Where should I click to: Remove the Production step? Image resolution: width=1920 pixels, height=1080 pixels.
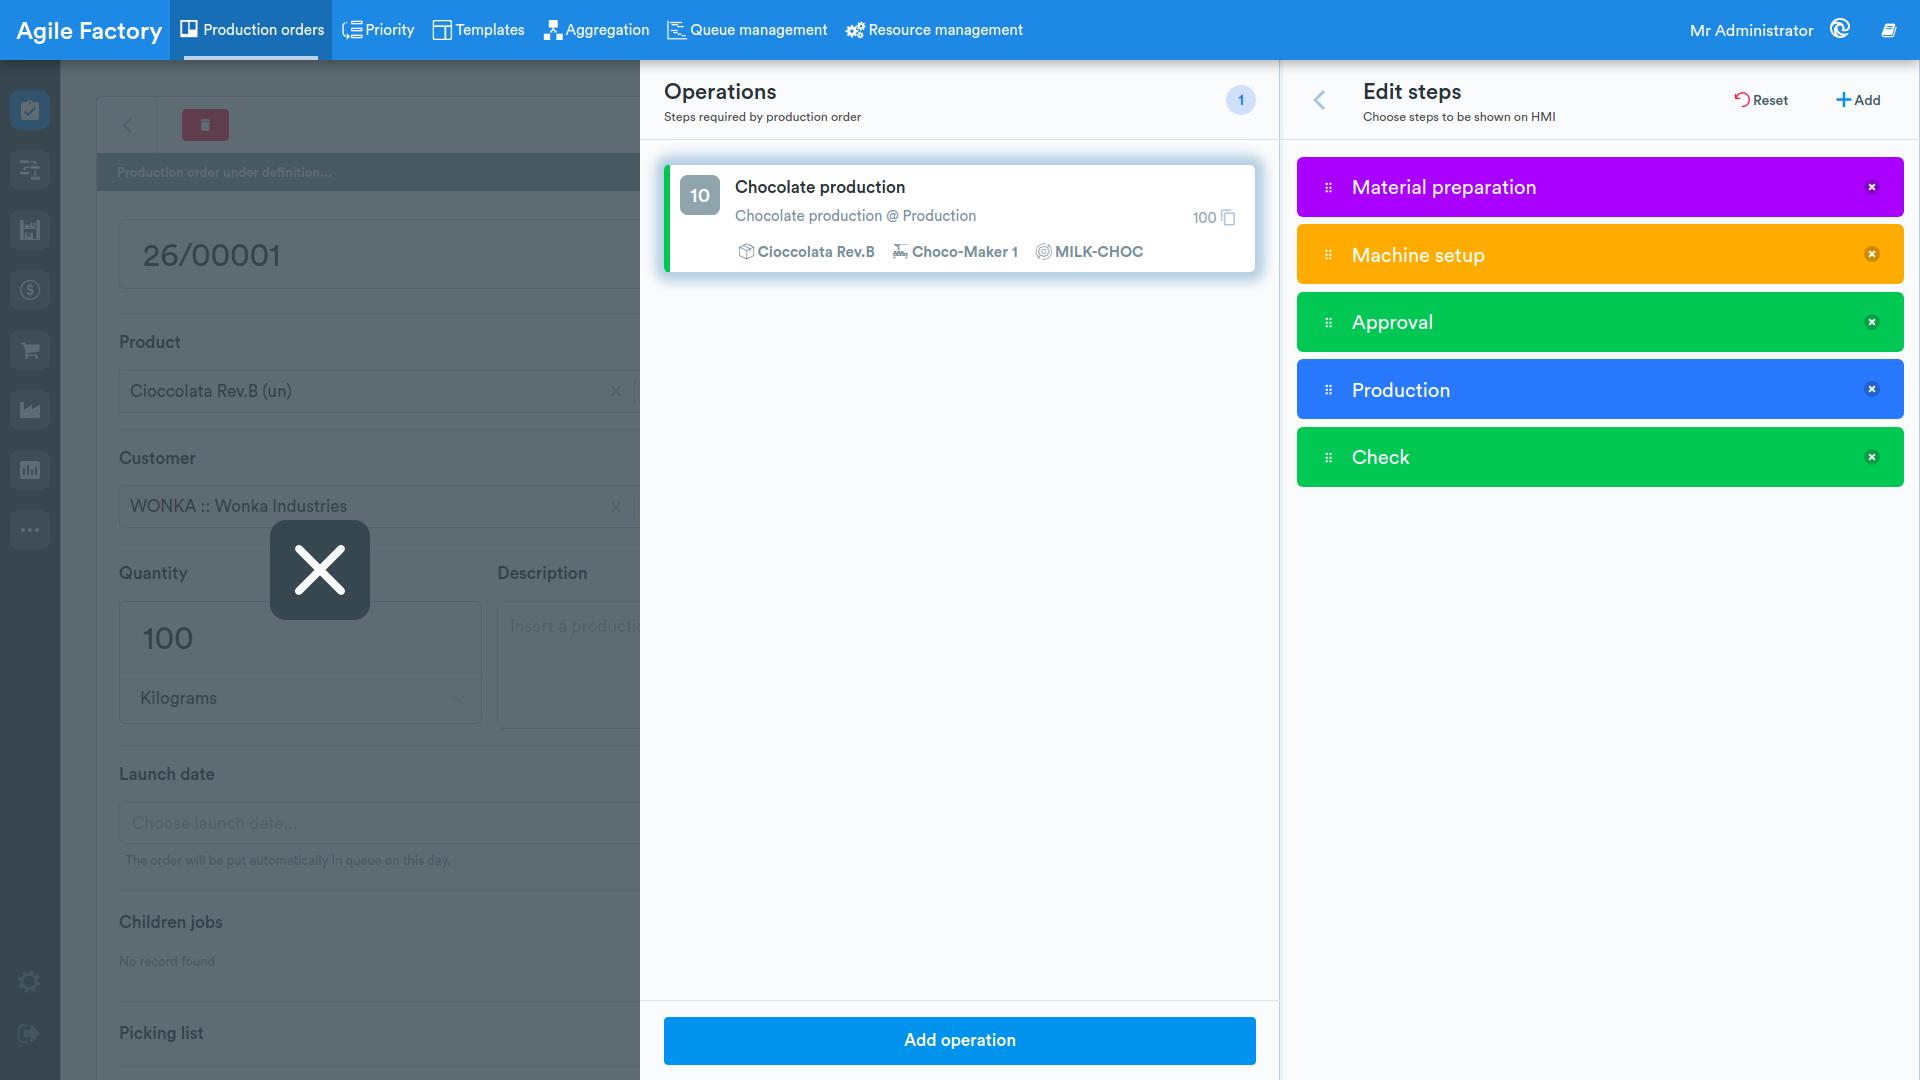(x=1872, y=389)
